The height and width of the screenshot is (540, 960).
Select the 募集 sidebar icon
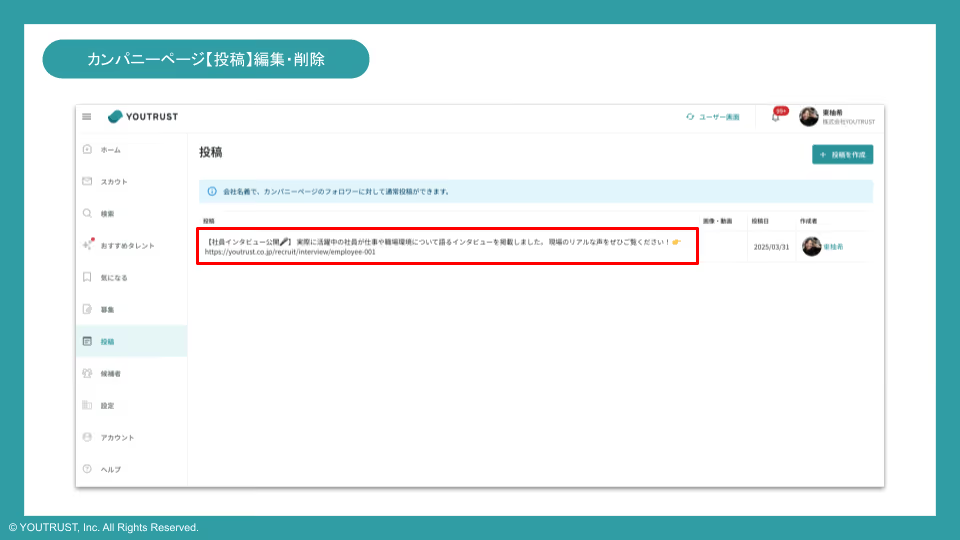88,309
